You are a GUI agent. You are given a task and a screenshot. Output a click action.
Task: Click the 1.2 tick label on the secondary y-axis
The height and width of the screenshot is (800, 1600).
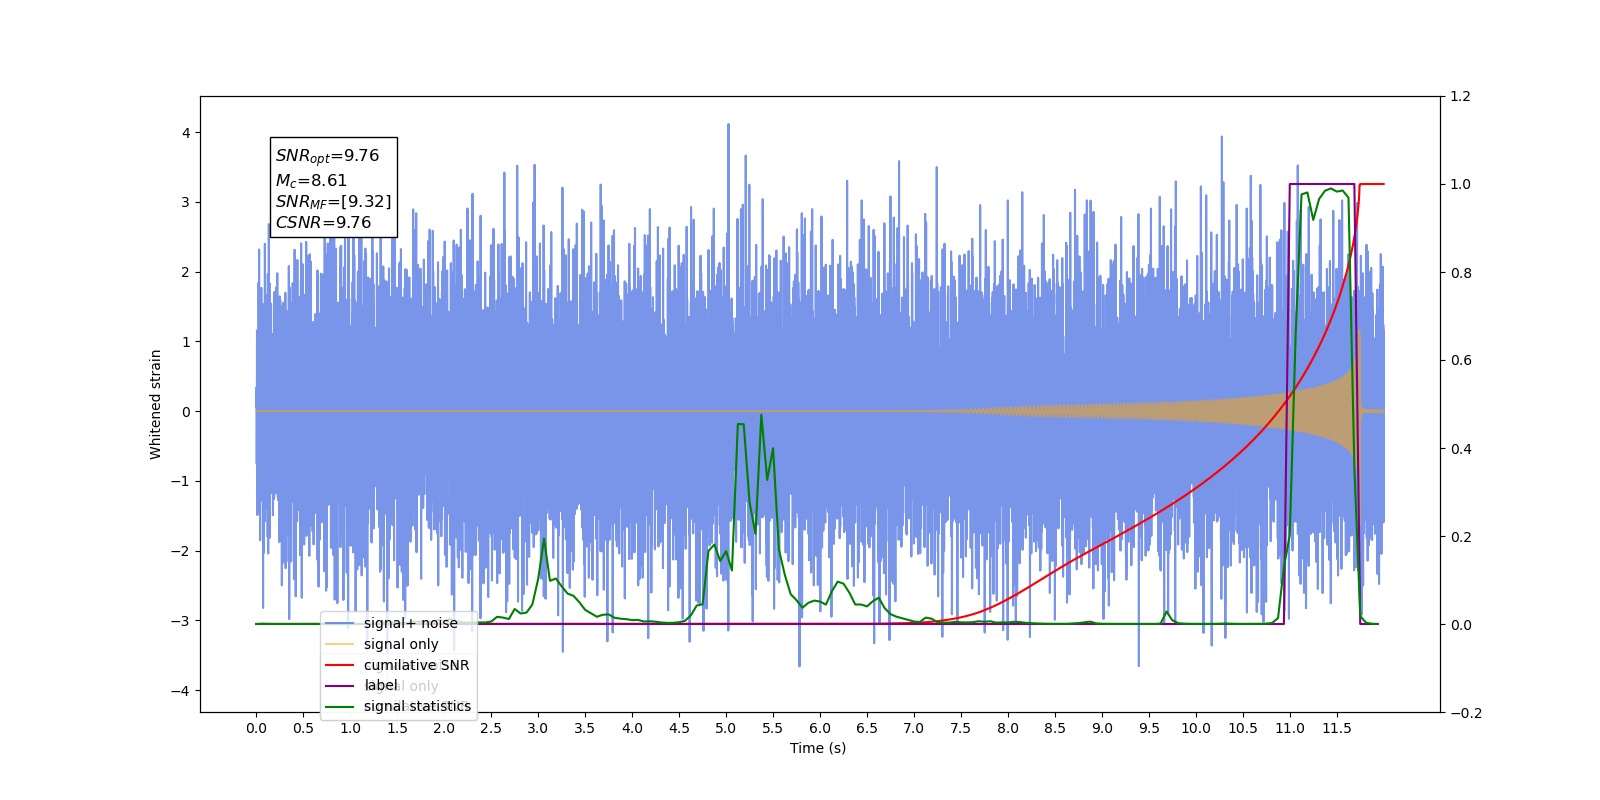coord(1460,97)
